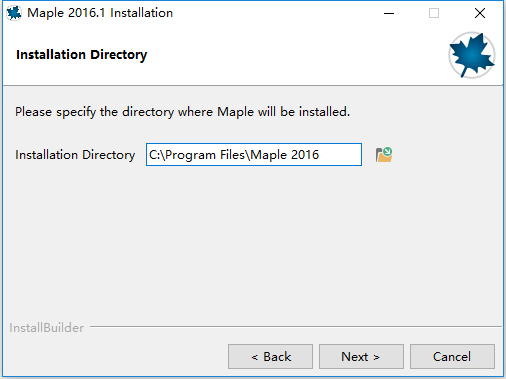Click the small Maple leaf icon in the title bar
506x379 pixels.
click(x=14, y=13)
